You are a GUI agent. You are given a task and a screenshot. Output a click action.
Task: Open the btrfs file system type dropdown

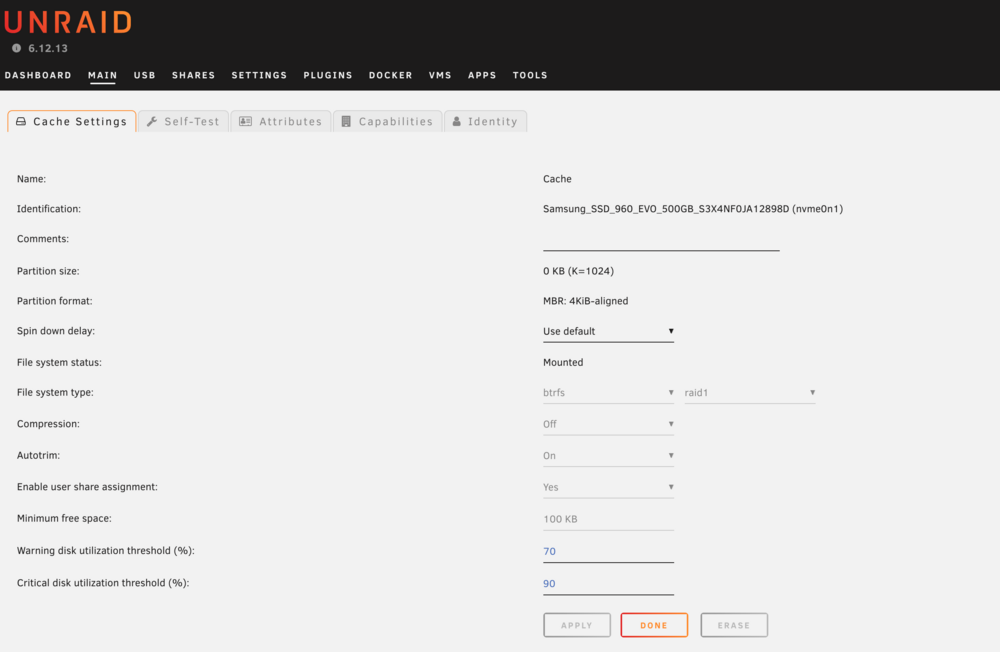608,393
